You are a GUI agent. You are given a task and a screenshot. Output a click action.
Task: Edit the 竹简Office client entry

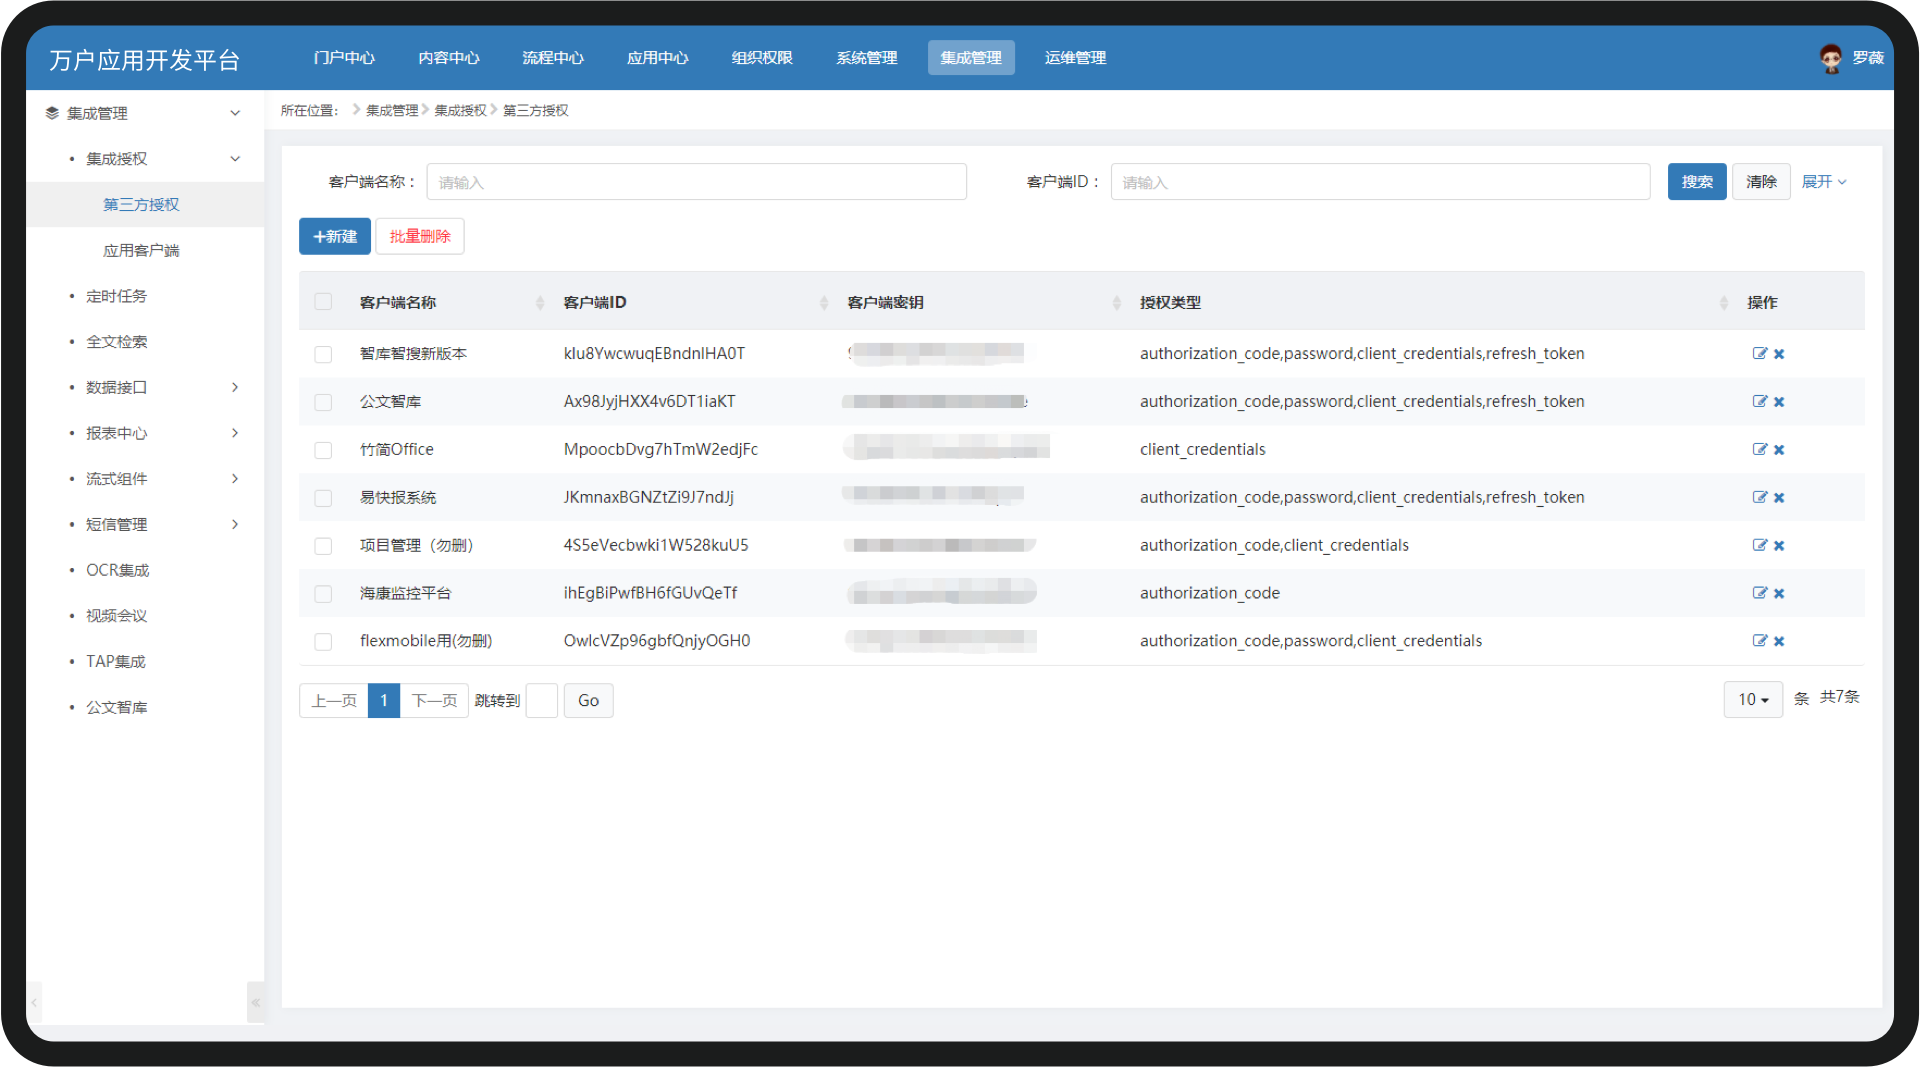(1759, 449)
